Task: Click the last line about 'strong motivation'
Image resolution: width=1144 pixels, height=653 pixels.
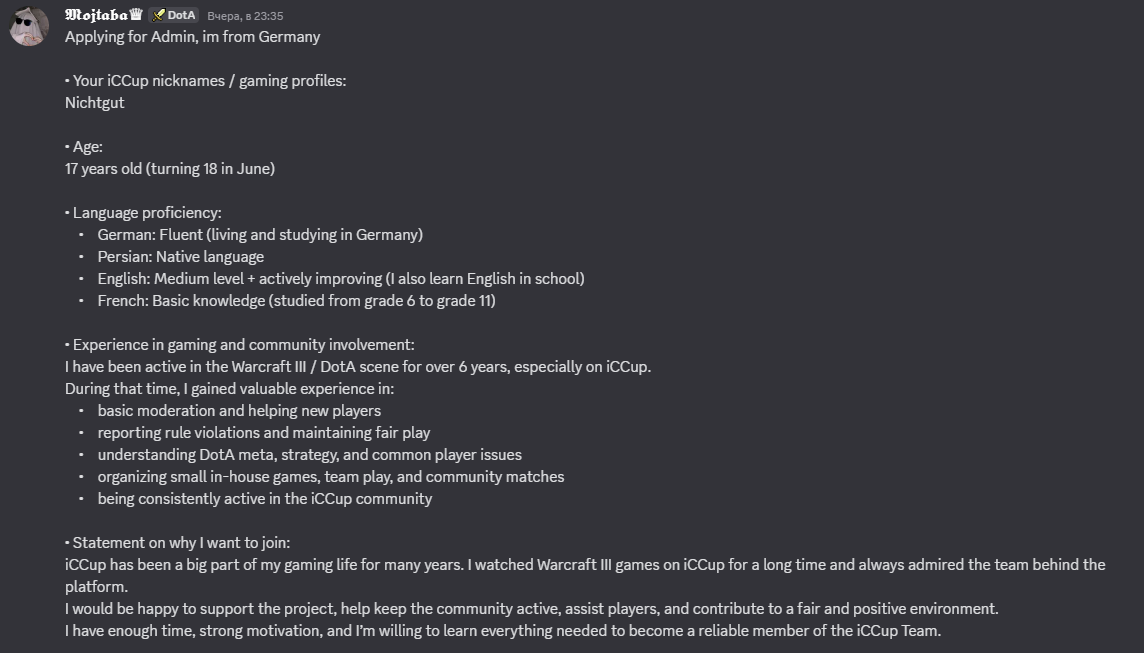Action: pyautogui.click(x=503, y=631)
